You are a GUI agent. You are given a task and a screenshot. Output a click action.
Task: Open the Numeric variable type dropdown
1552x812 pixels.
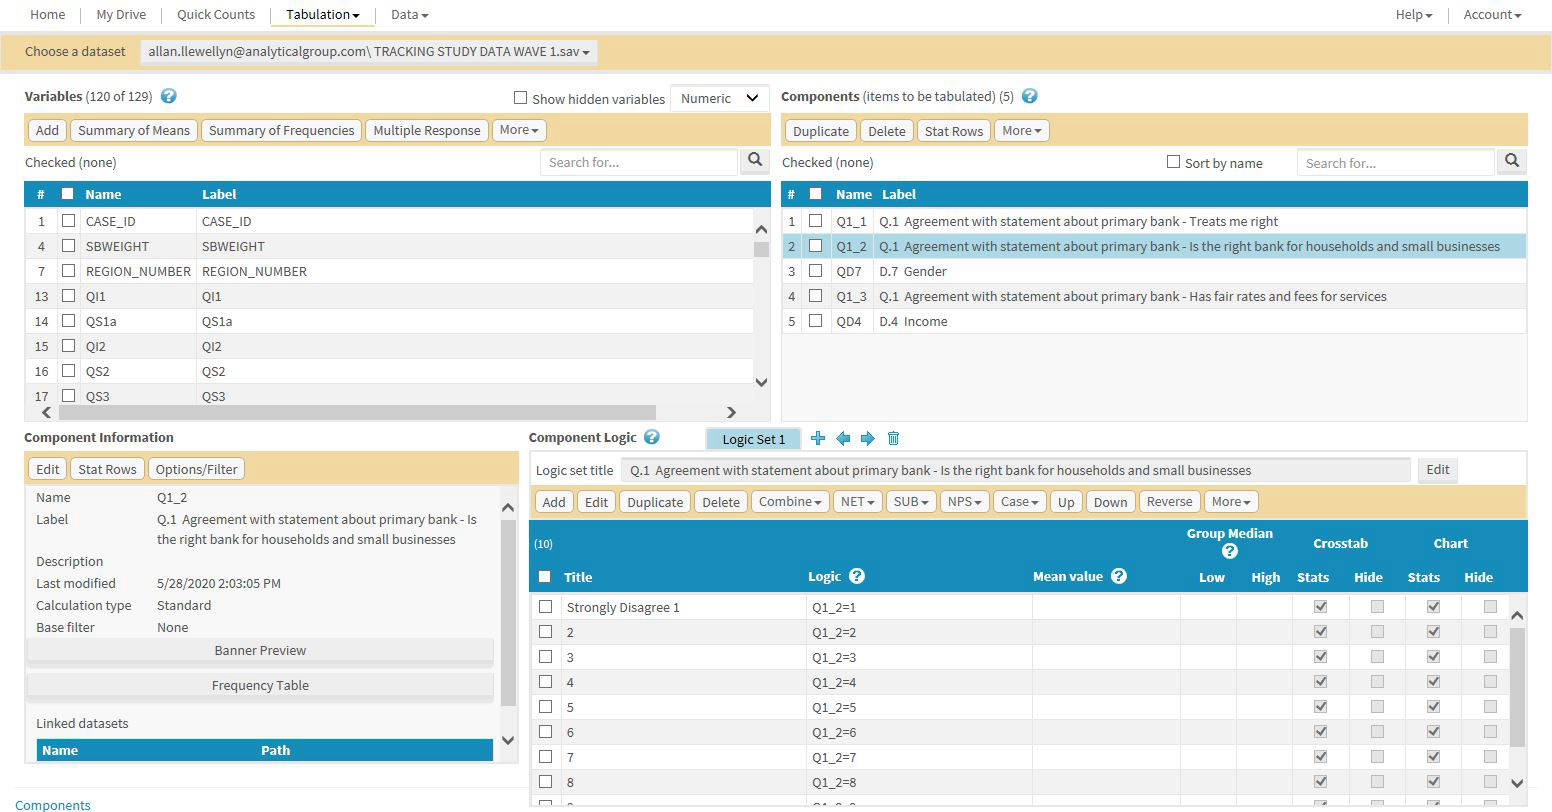(x=719, y=98)
